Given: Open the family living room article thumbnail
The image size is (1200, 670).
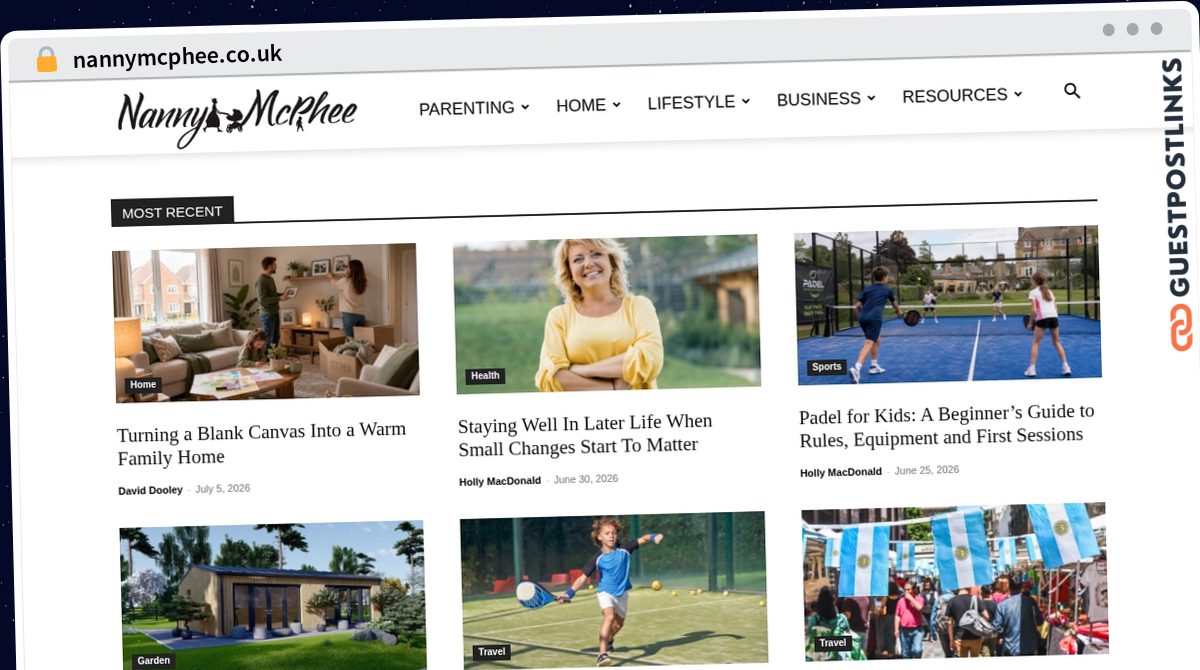Looking at the screenshot, I should click(266, 322).
